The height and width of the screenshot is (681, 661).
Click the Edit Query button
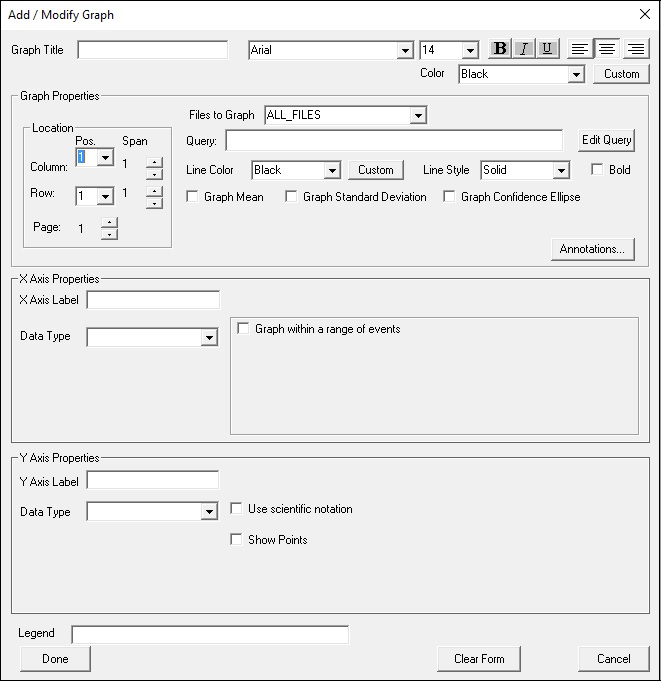pos(606,140)
